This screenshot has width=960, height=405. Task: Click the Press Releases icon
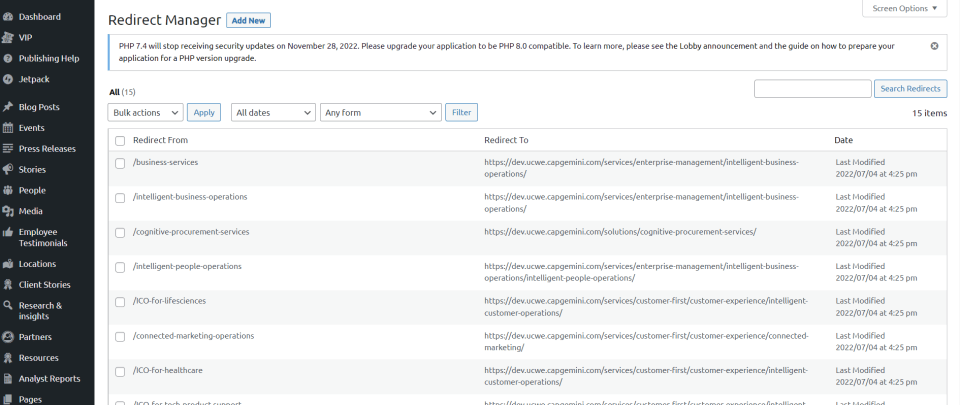coord(8,149)
